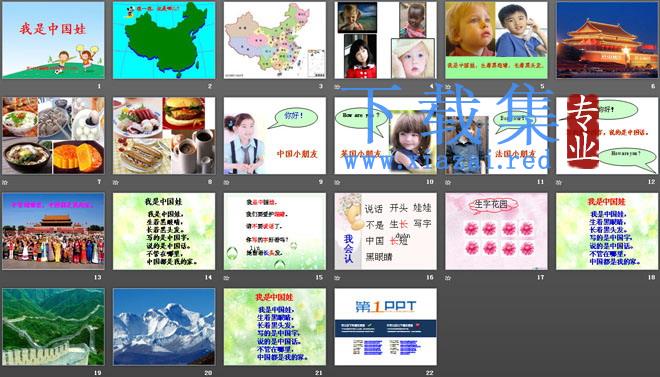Select the final 第1PPT slide 22
Image resolution: width=660 pixels, height=377 pixels.
click(x=386, y=327)
